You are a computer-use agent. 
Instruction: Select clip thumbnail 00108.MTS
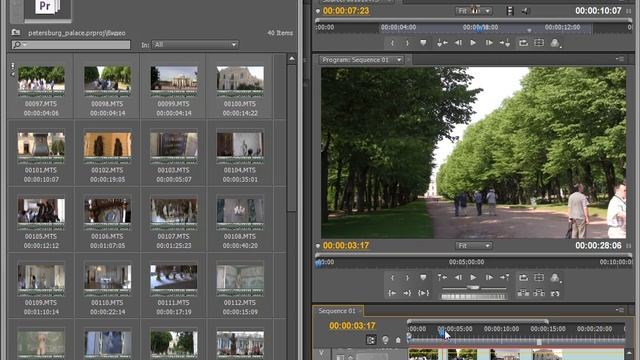pyautogui.click(x=240, y=213)
